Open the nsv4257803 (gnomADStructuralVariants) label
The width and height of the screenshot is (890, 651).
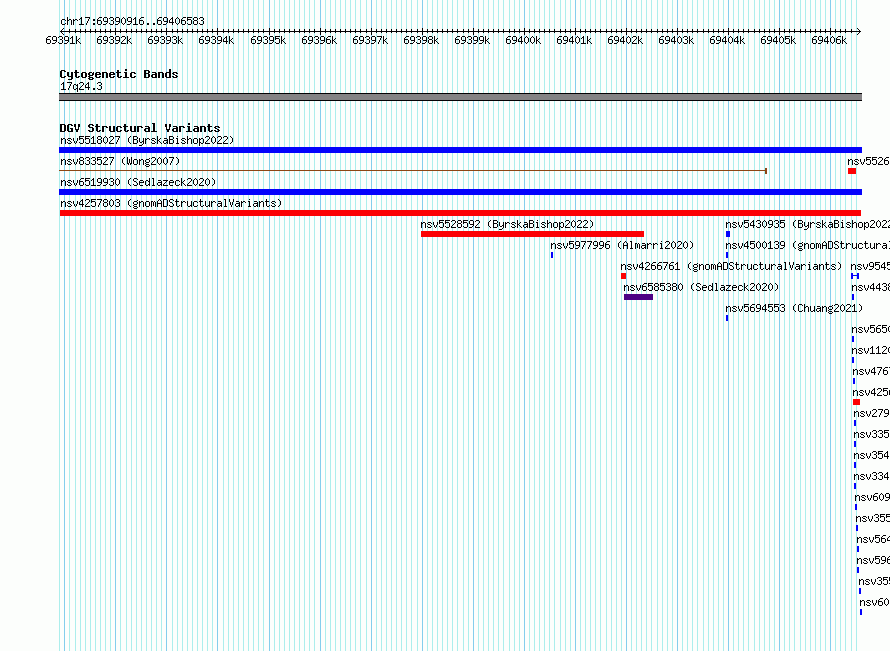171,203
